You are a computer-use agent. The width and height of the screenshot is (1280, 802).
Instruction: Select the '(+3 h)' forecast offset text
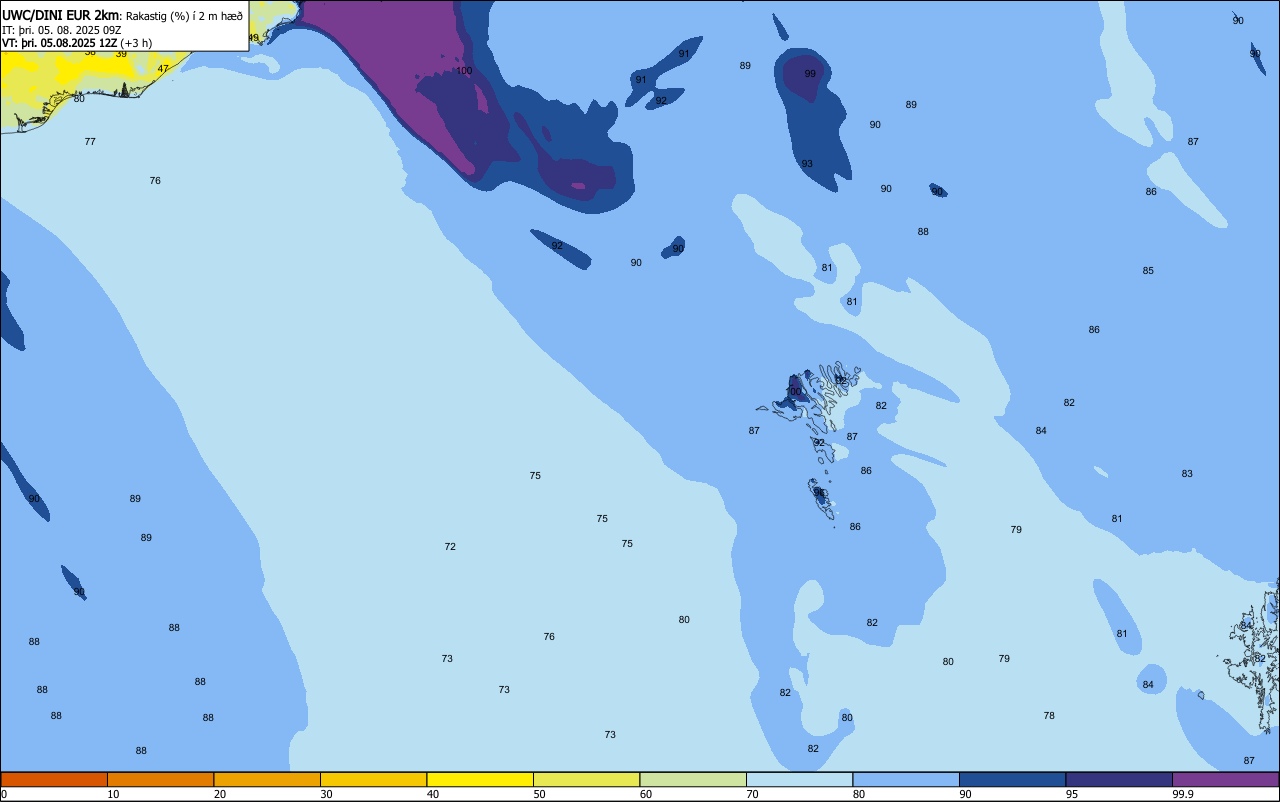(x=136, y=43)
